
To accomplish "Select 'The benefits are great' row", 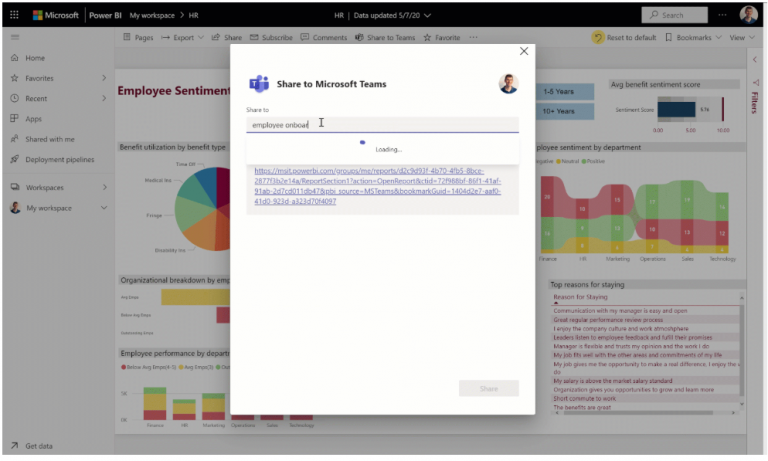I will click(582, 407).
